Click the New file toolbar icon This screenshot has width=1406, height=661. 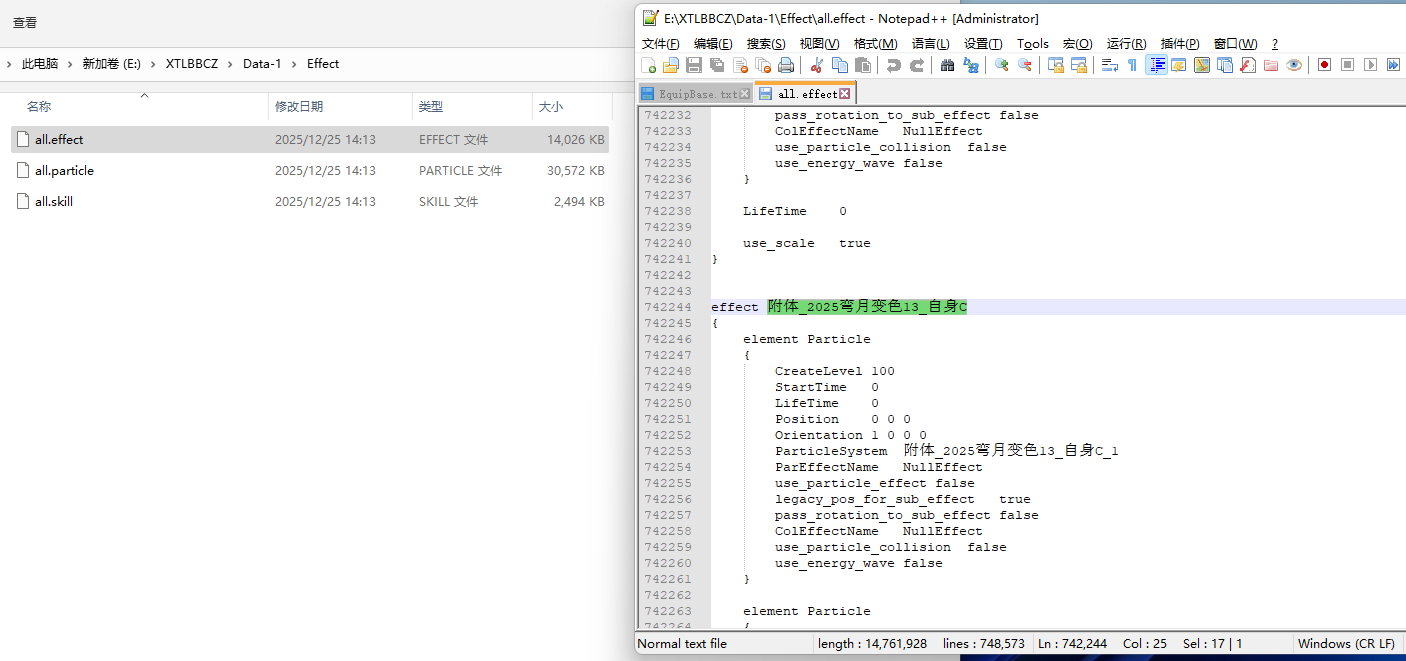tap(648, 65)
